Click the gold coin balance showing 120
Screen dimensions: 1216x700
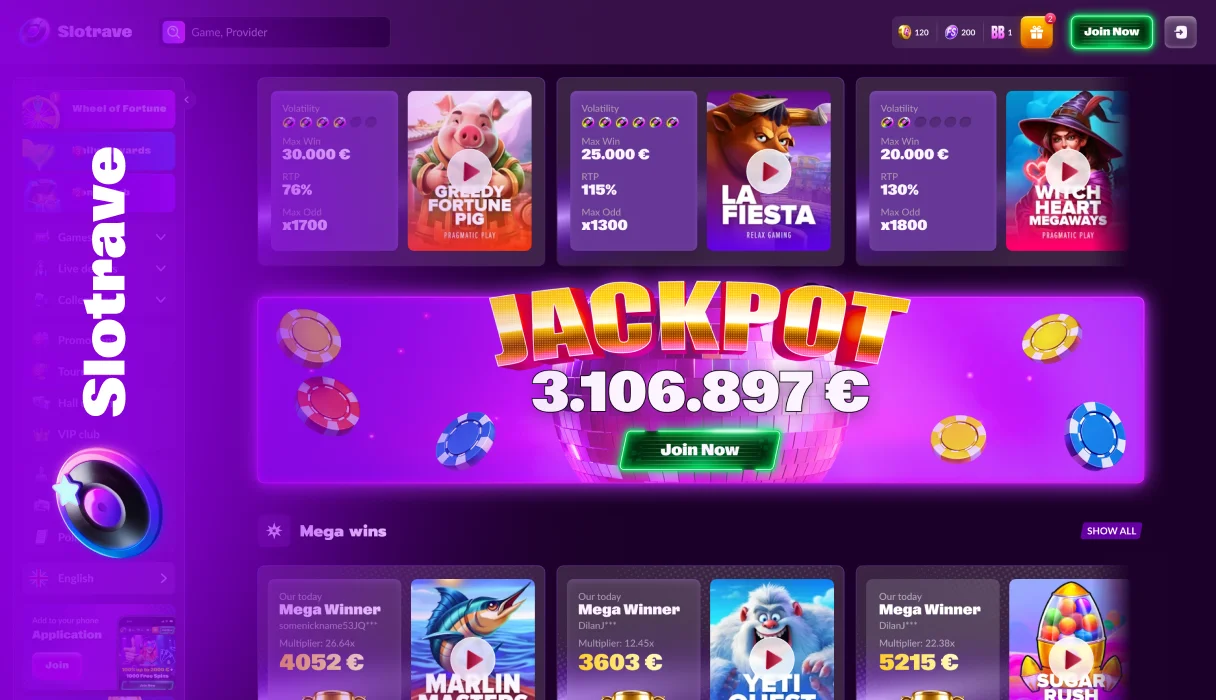914,32
